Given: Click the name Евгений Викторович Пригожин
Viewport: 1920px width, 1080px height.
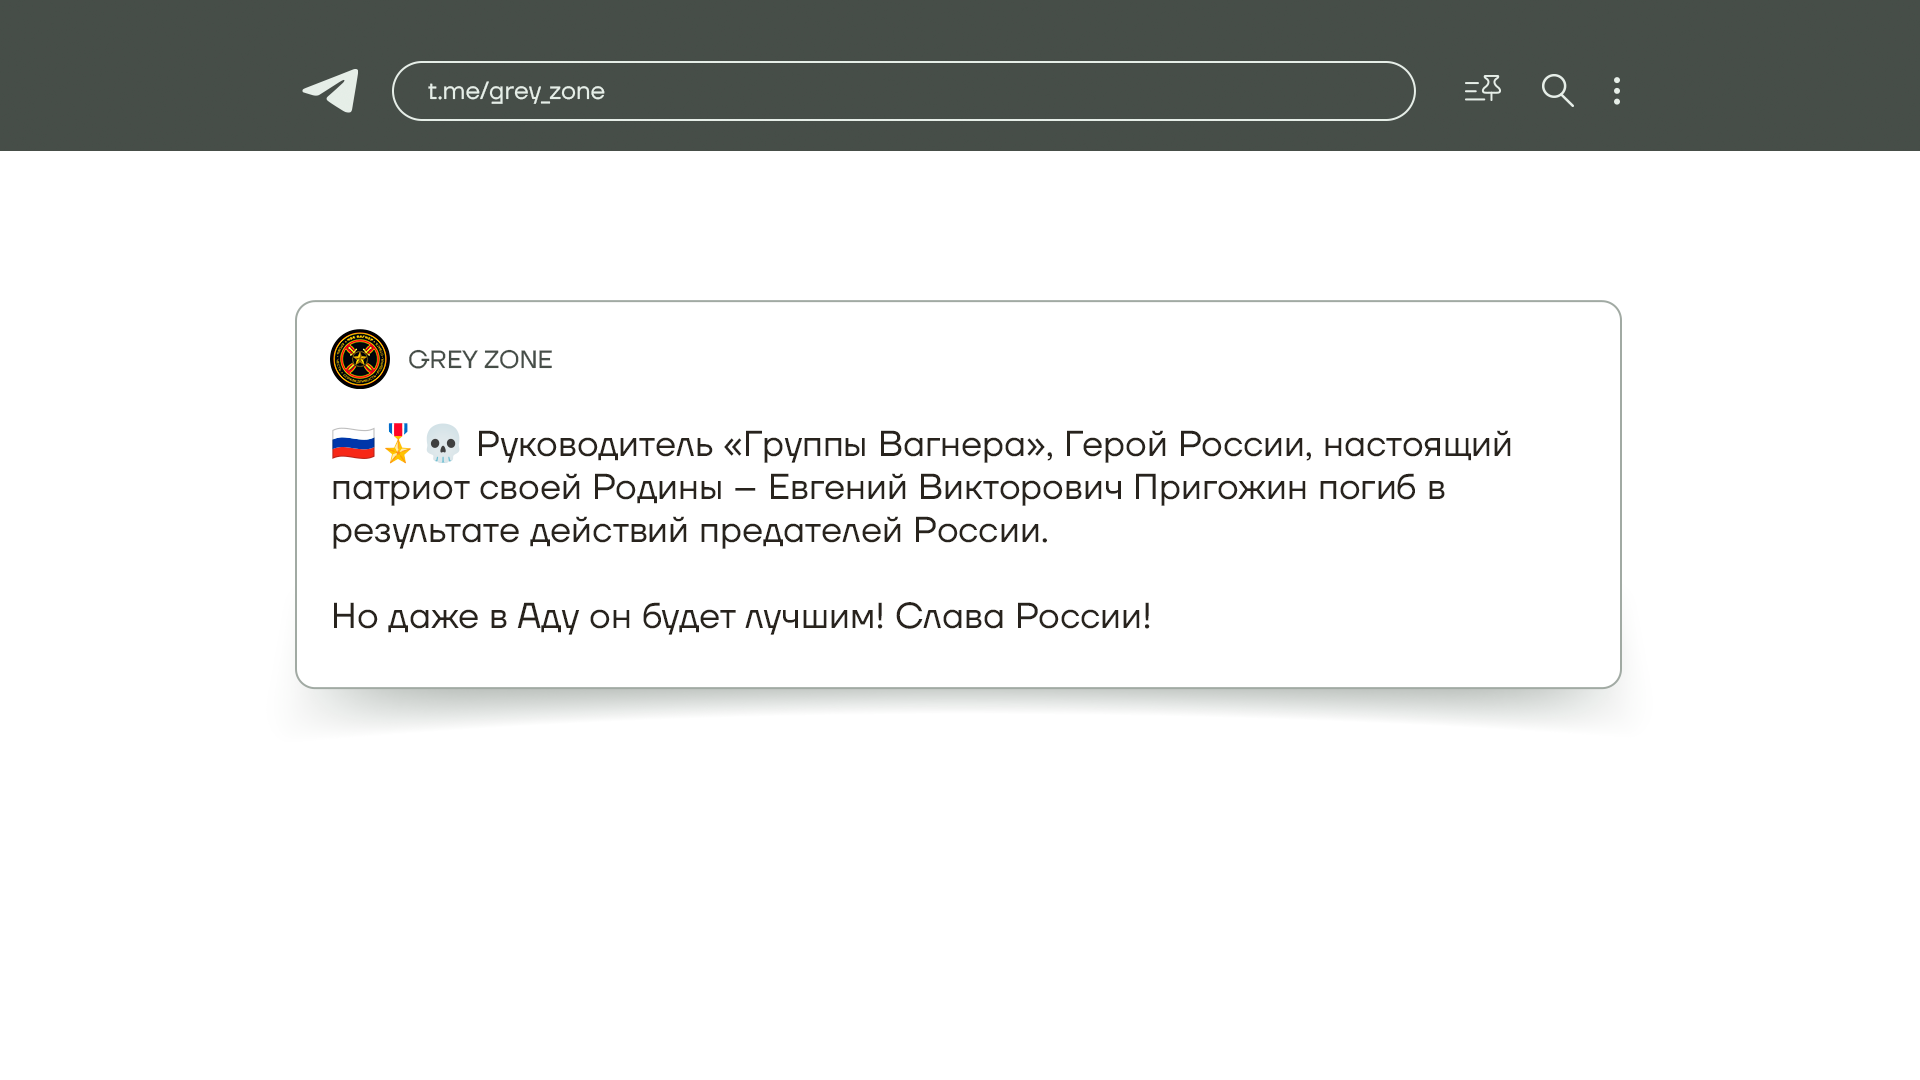Looking at the screenshot, I should [1037, 488].
